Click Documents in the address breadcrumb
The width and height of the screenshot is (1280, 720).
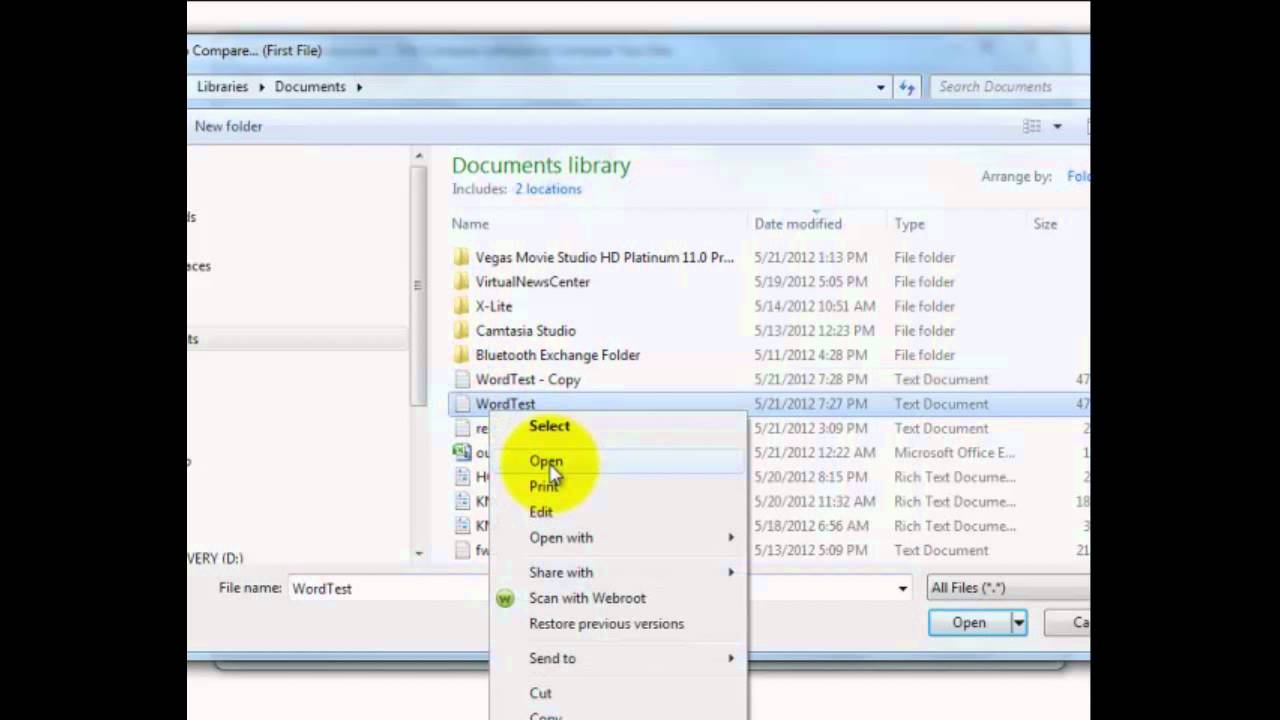(310, 87)
